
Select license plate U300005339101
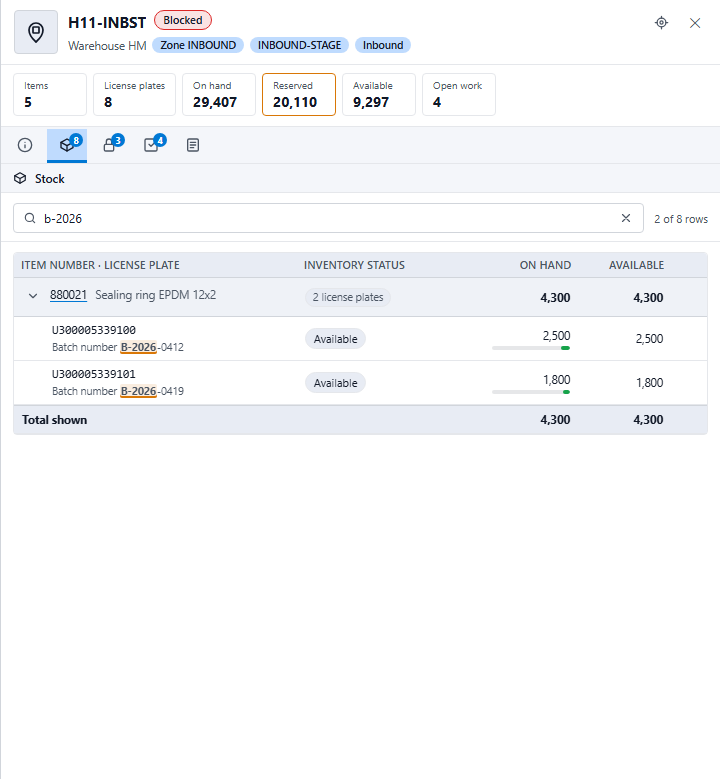pyautogui.click(x=94, y=374)
